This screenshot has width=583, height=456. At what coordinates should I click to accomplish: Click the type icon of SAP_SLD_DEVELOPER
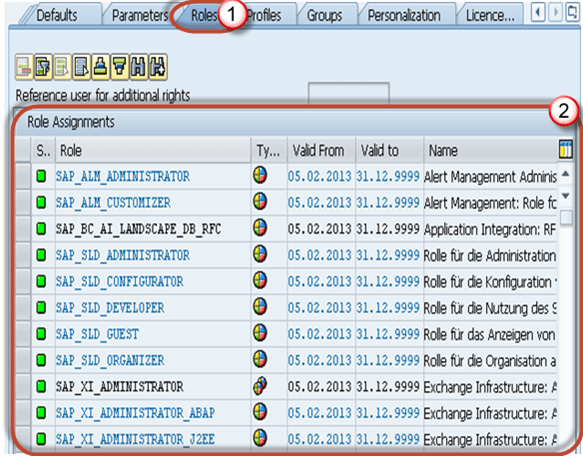[260, 307]
